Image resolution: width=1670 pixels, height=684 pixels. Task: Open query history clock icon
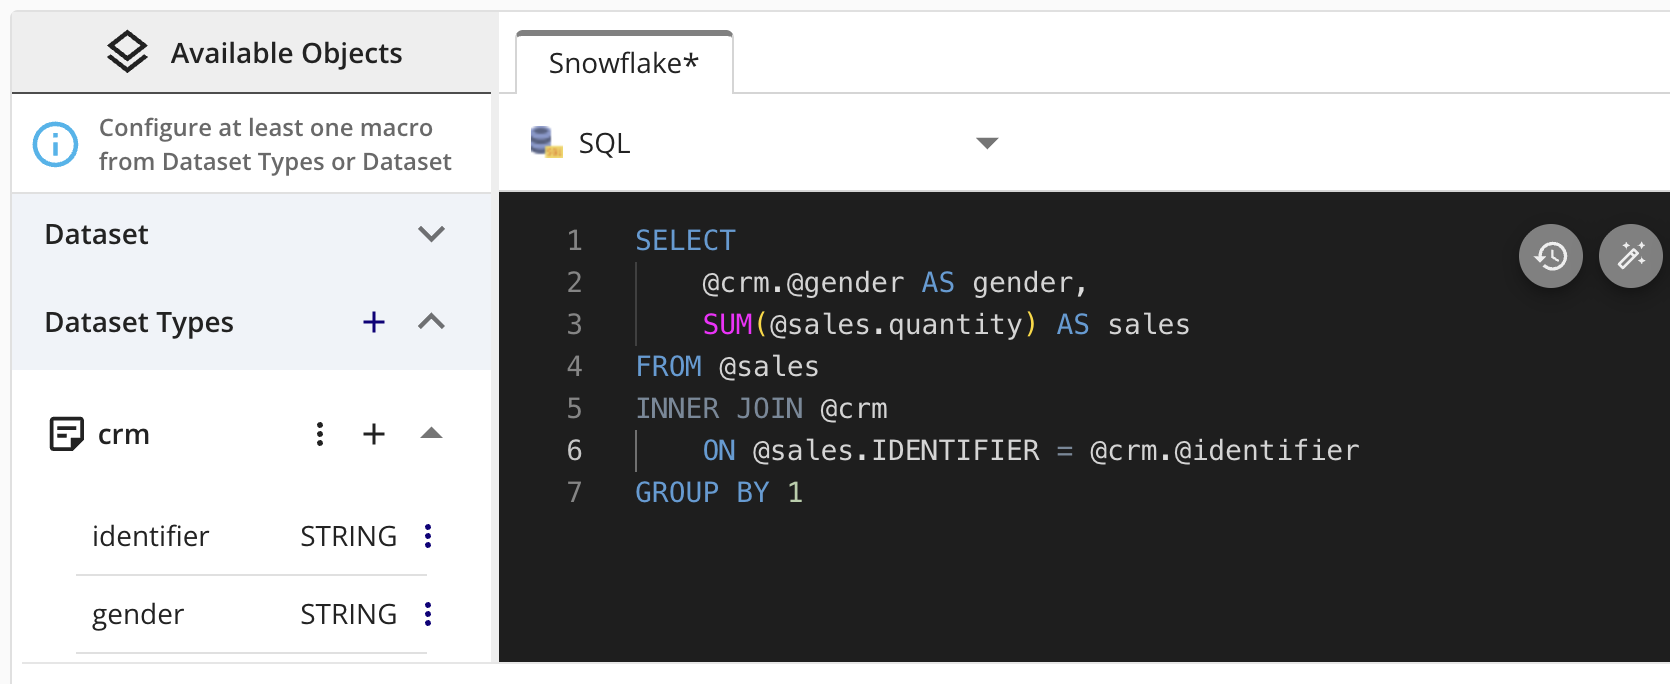point(1550,256)
